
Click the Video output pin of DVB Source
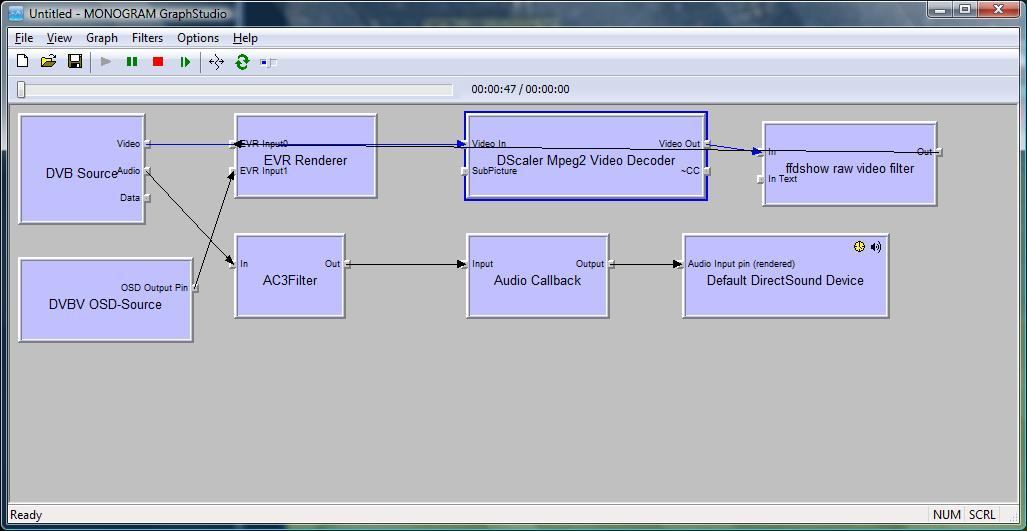(148, 144)
